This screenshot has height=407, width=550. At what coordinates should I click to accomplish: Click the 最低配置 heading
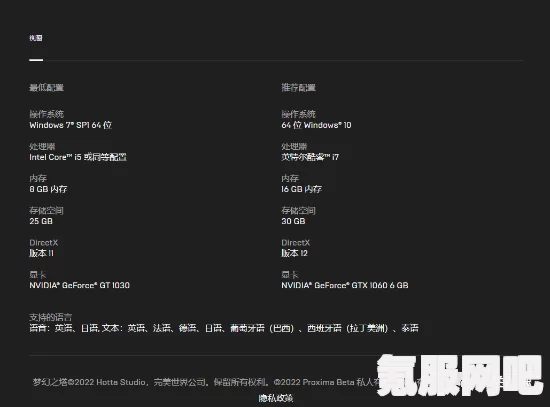coord(46,87)
